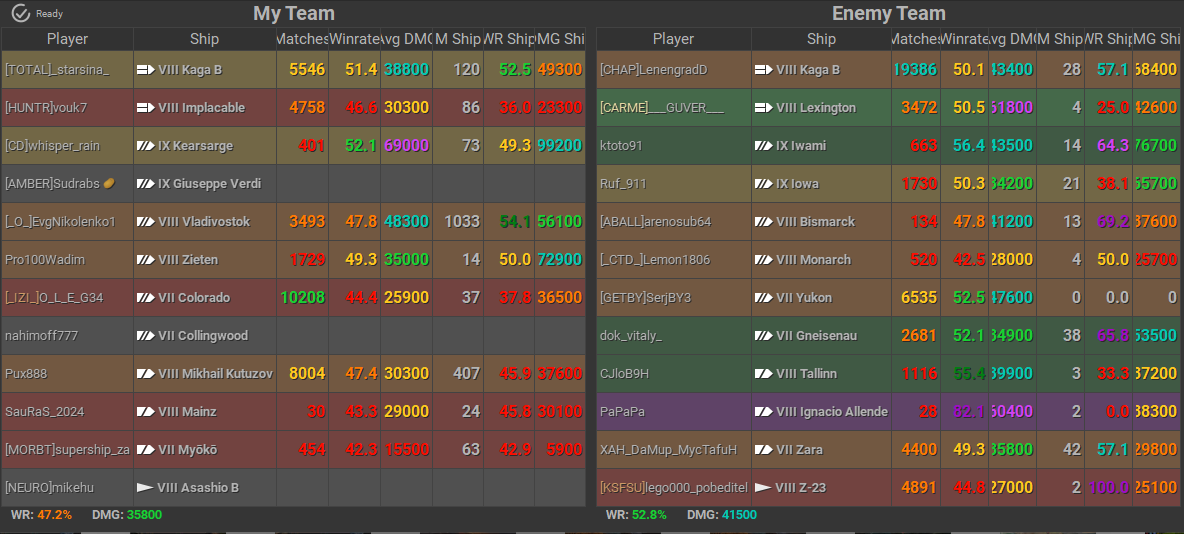The width and height of the screenshot is (1184, 534).
Task: Click the battleship icon next to IX Kearsarge
Action: (145, 146)
